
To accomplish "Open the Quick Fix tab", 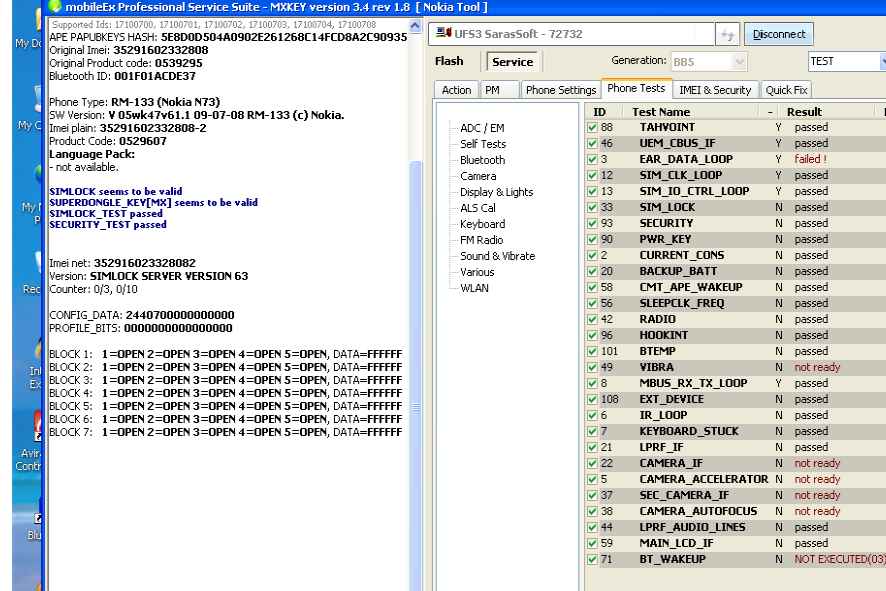I will coord(786,90).
